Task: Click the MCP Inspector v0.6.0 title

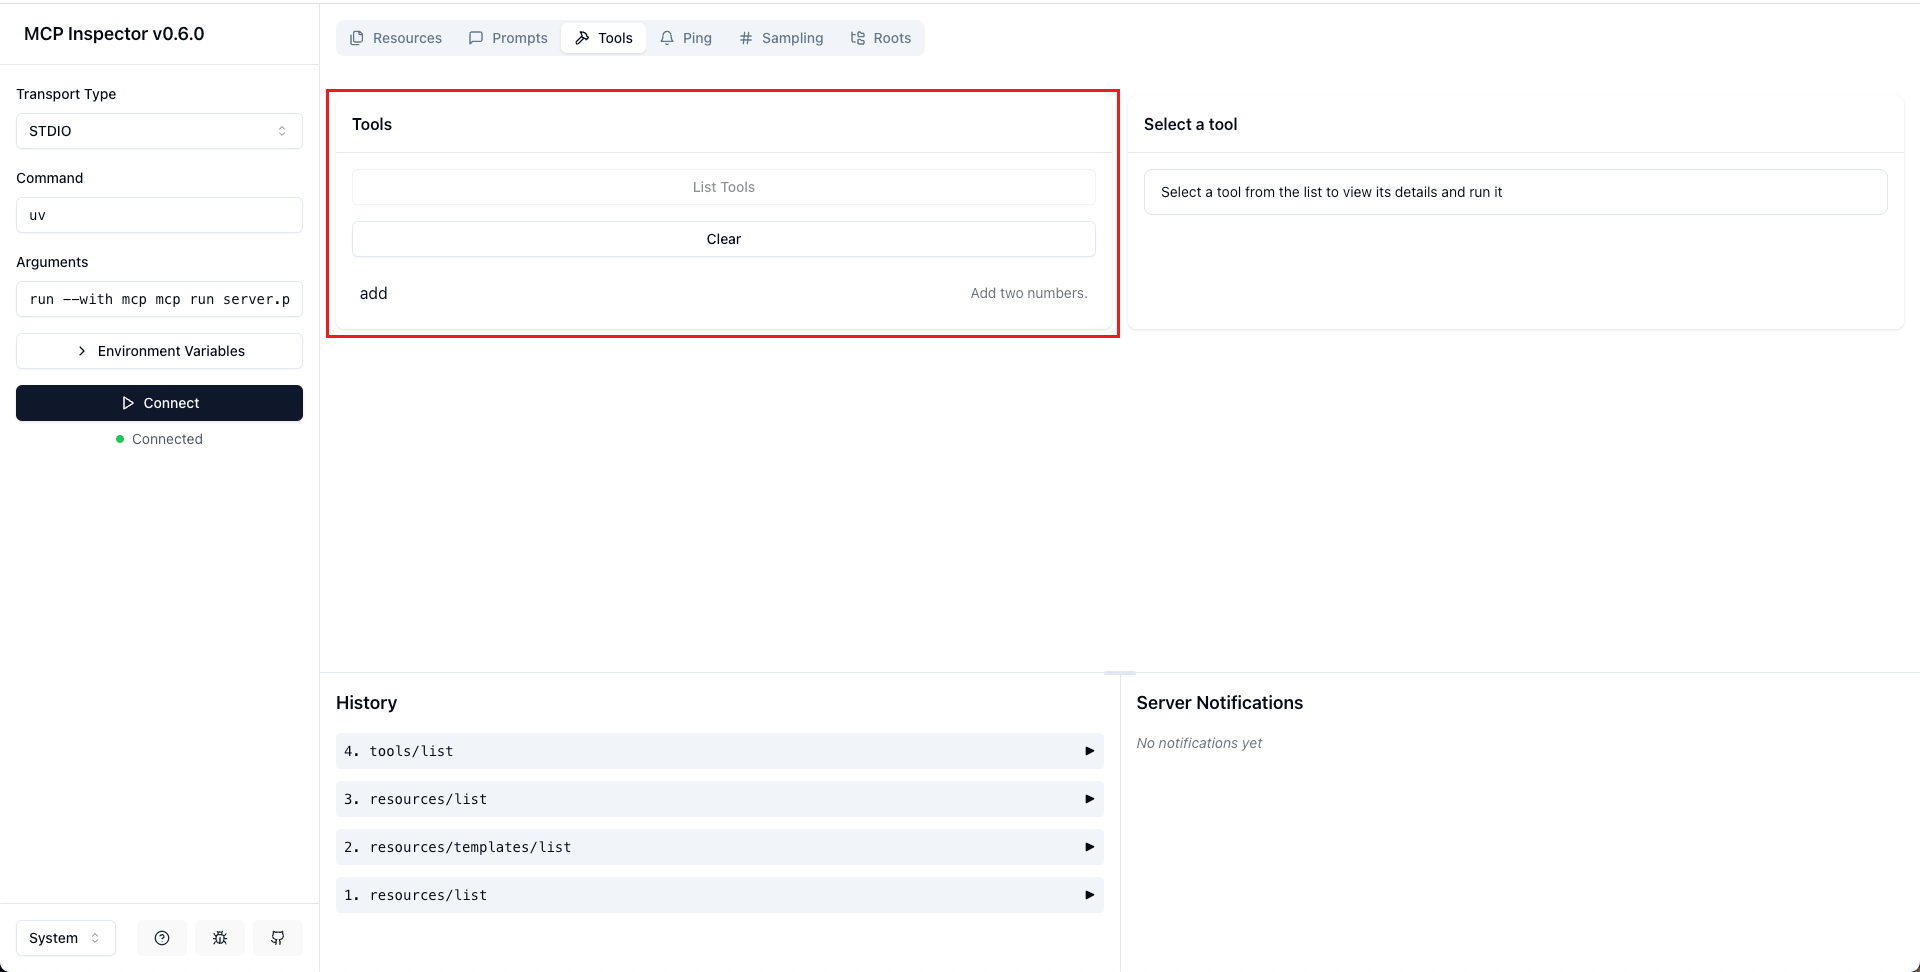Action: 114,34
